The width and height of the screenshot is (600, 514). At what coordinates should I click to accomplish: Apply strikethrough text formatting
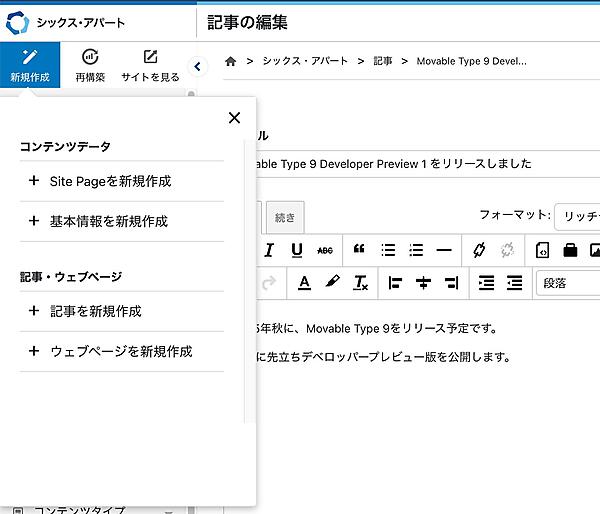[325, 250]
